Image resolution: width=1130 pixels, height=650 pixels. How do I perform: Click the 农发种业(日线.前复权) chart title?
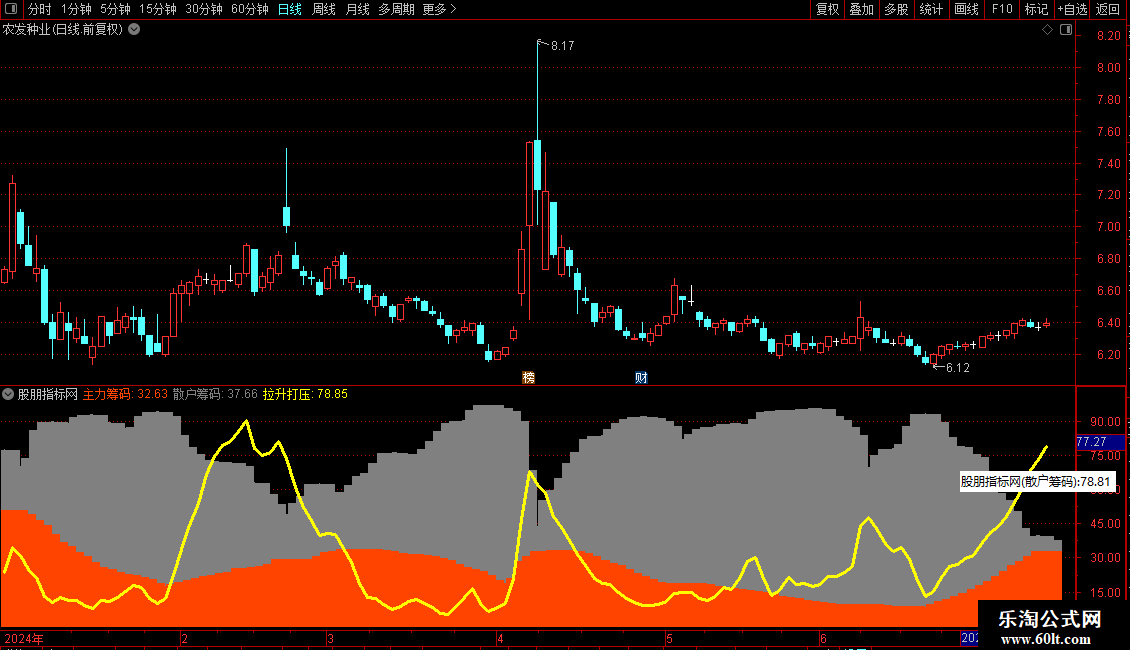click(63, 30)
